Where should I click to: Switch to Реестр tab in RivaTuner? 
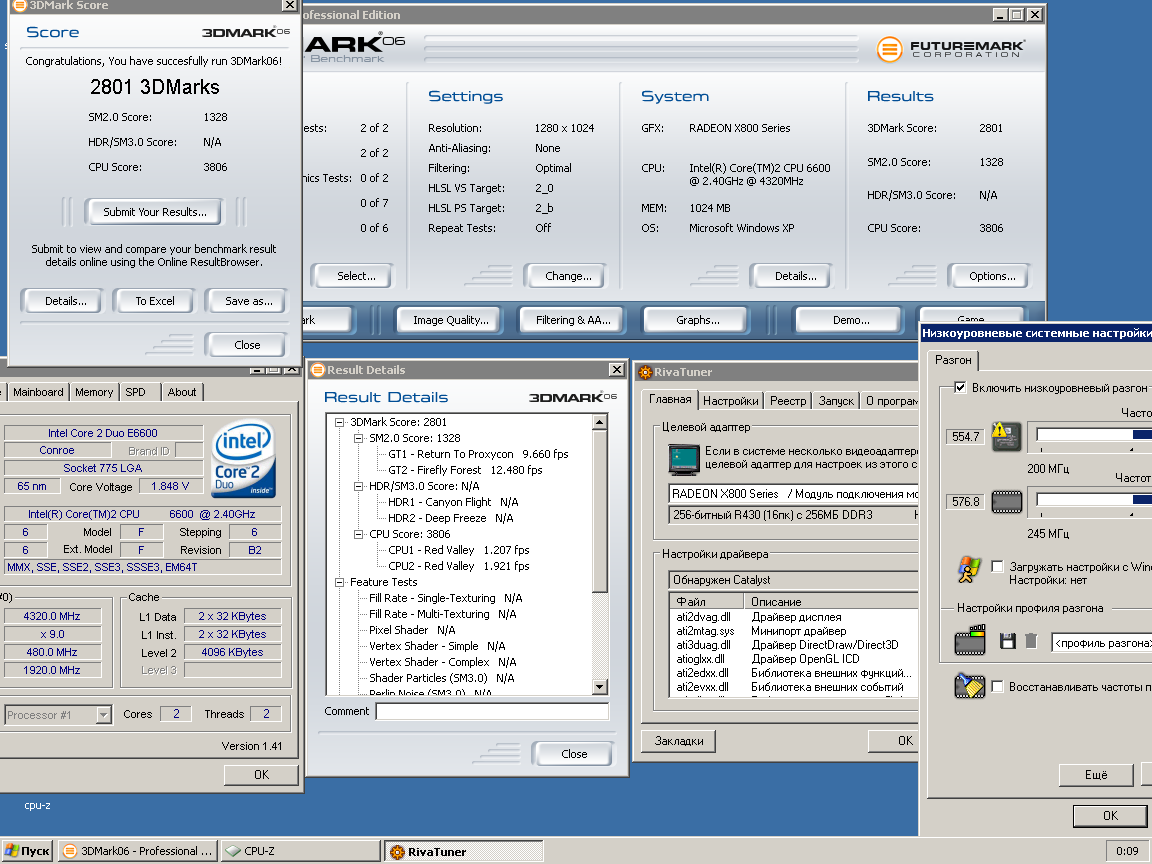click(788, 400)
